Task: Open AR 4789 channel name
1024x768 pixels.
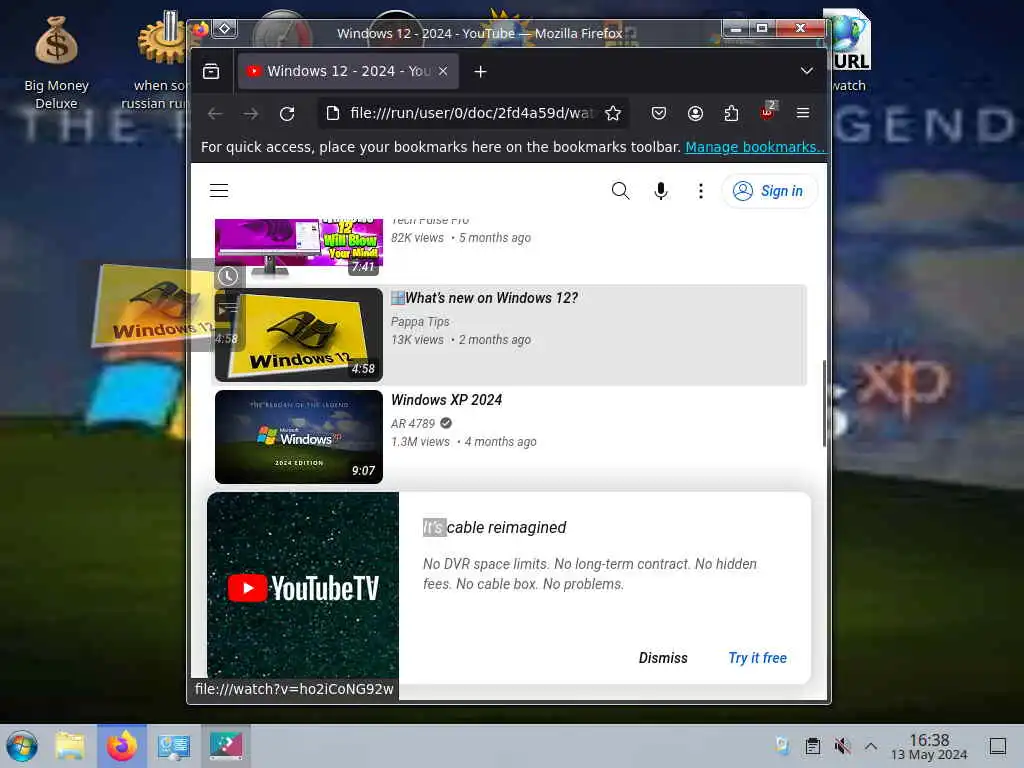Action: [x=413, y=423]
